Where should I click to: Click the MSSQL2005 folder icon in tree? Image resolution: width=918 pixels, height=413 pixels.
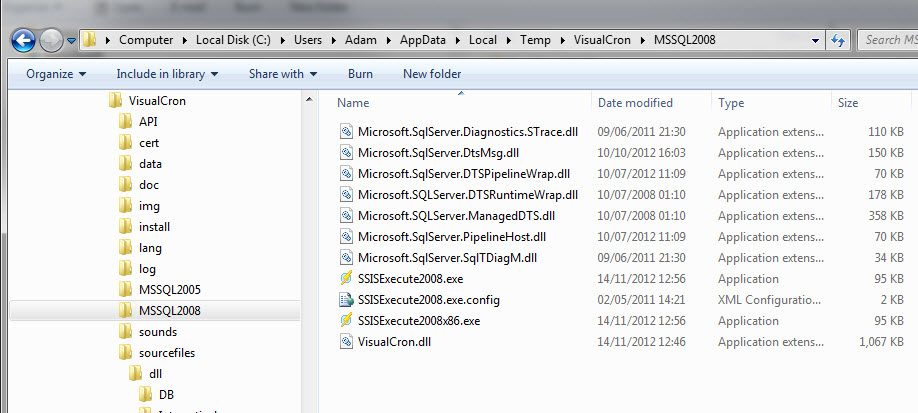(125, 289)
